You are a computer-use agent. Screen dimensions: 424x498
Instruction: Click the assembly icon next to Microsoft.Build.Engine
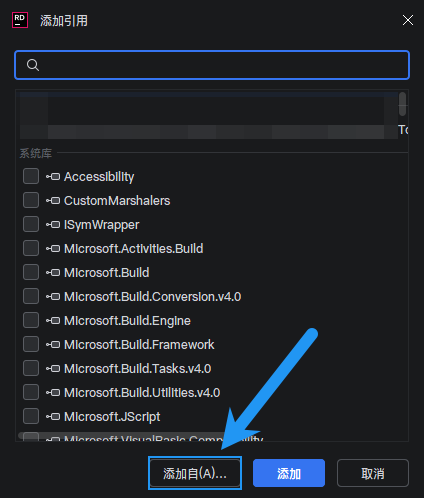pos(53,321)
